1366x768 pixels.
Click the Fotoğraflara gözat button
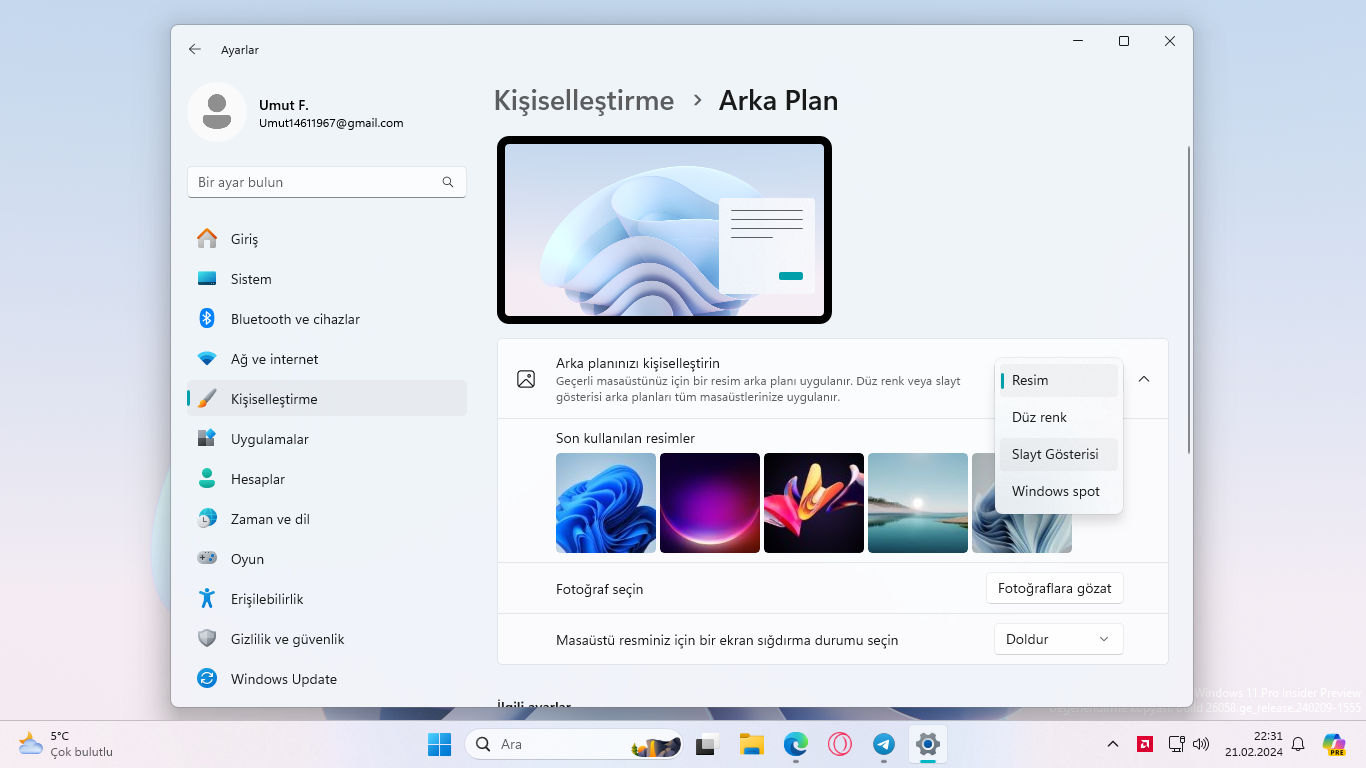point(1055,589)
